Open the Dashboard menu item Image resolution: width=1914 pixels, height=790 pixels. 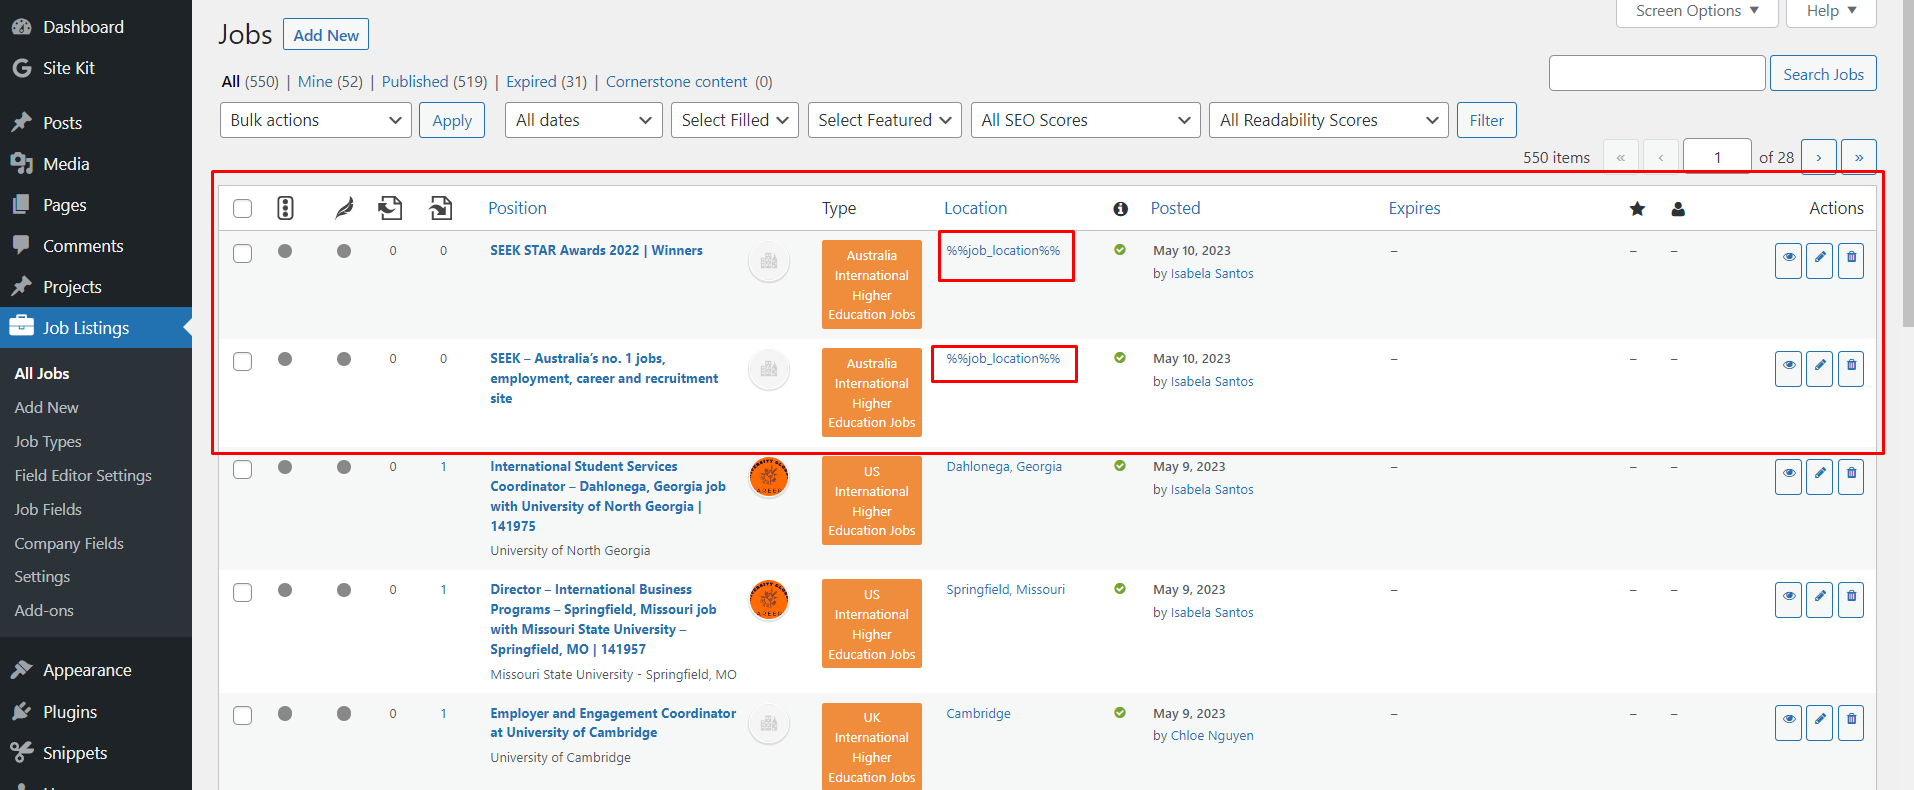tap(83, 27)
